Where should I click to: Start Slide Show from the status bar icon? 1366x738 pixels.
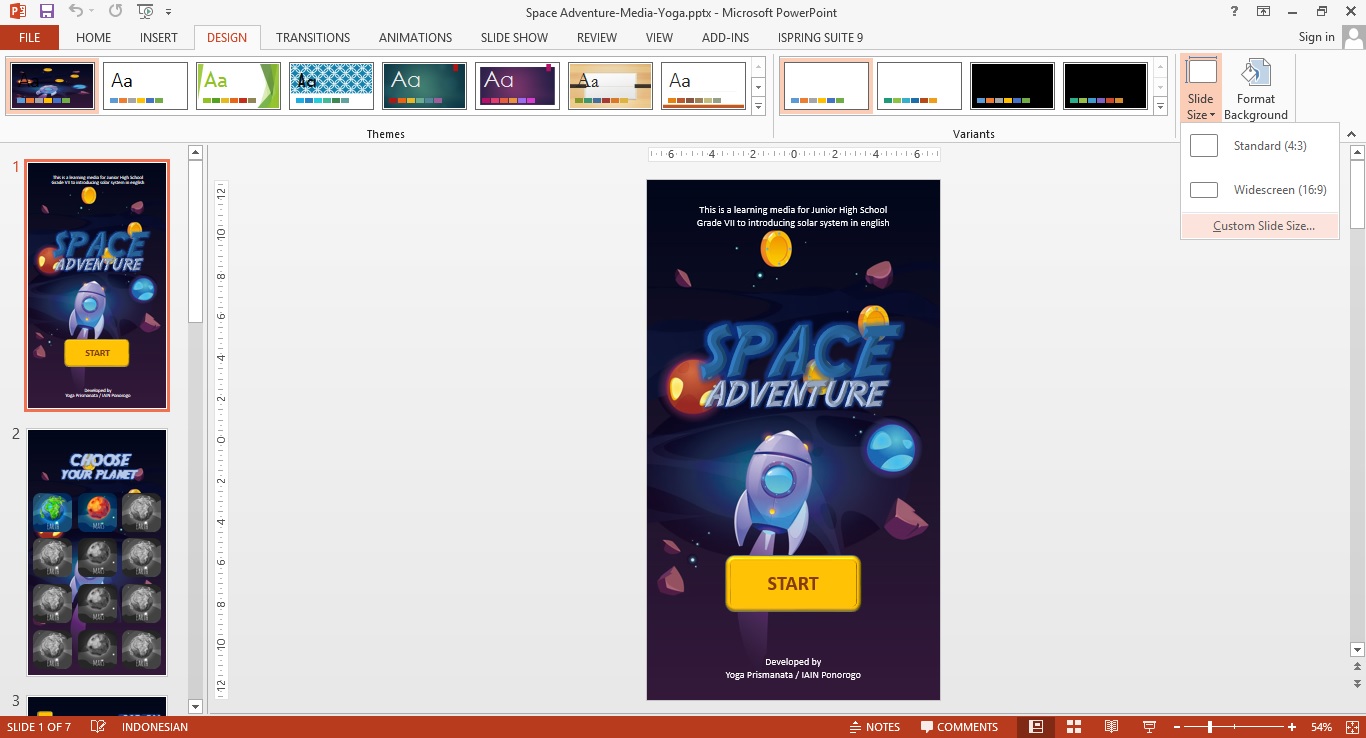coord(1148,727)
